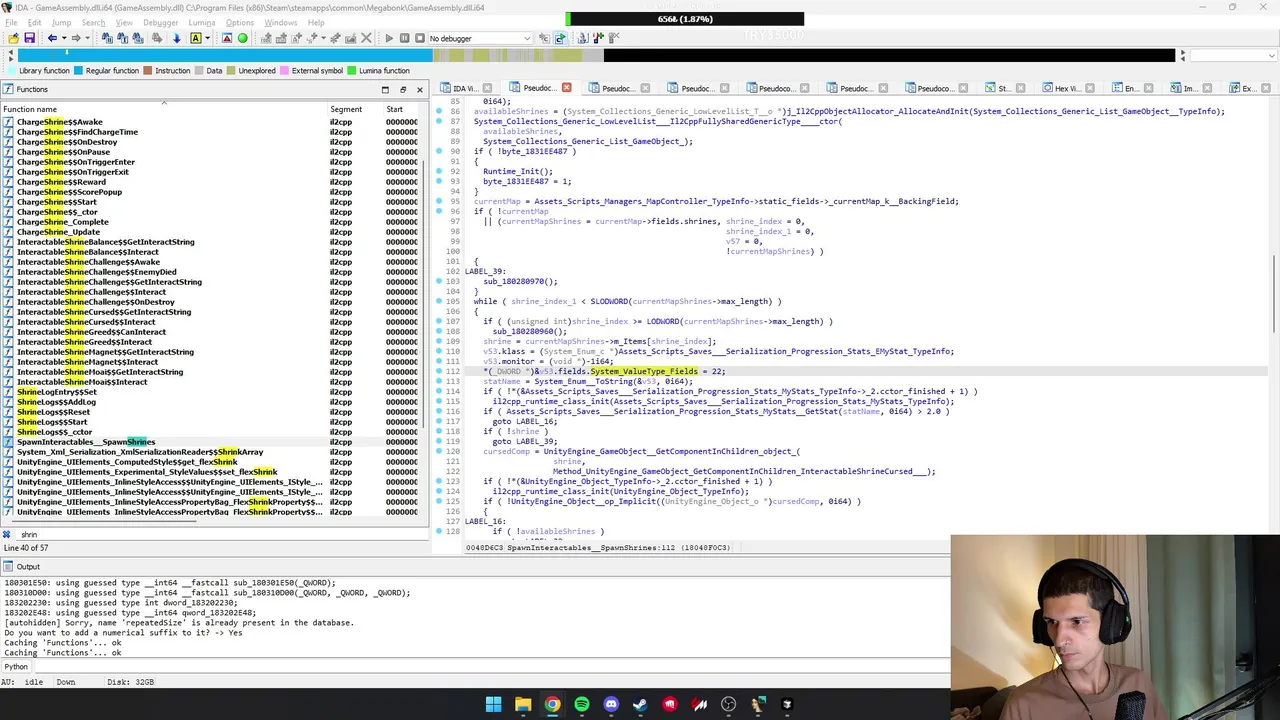Select function ChargeShrine$$OnTriggerEnter
This screenshot has width=1280, height=720.
[75, 162]
